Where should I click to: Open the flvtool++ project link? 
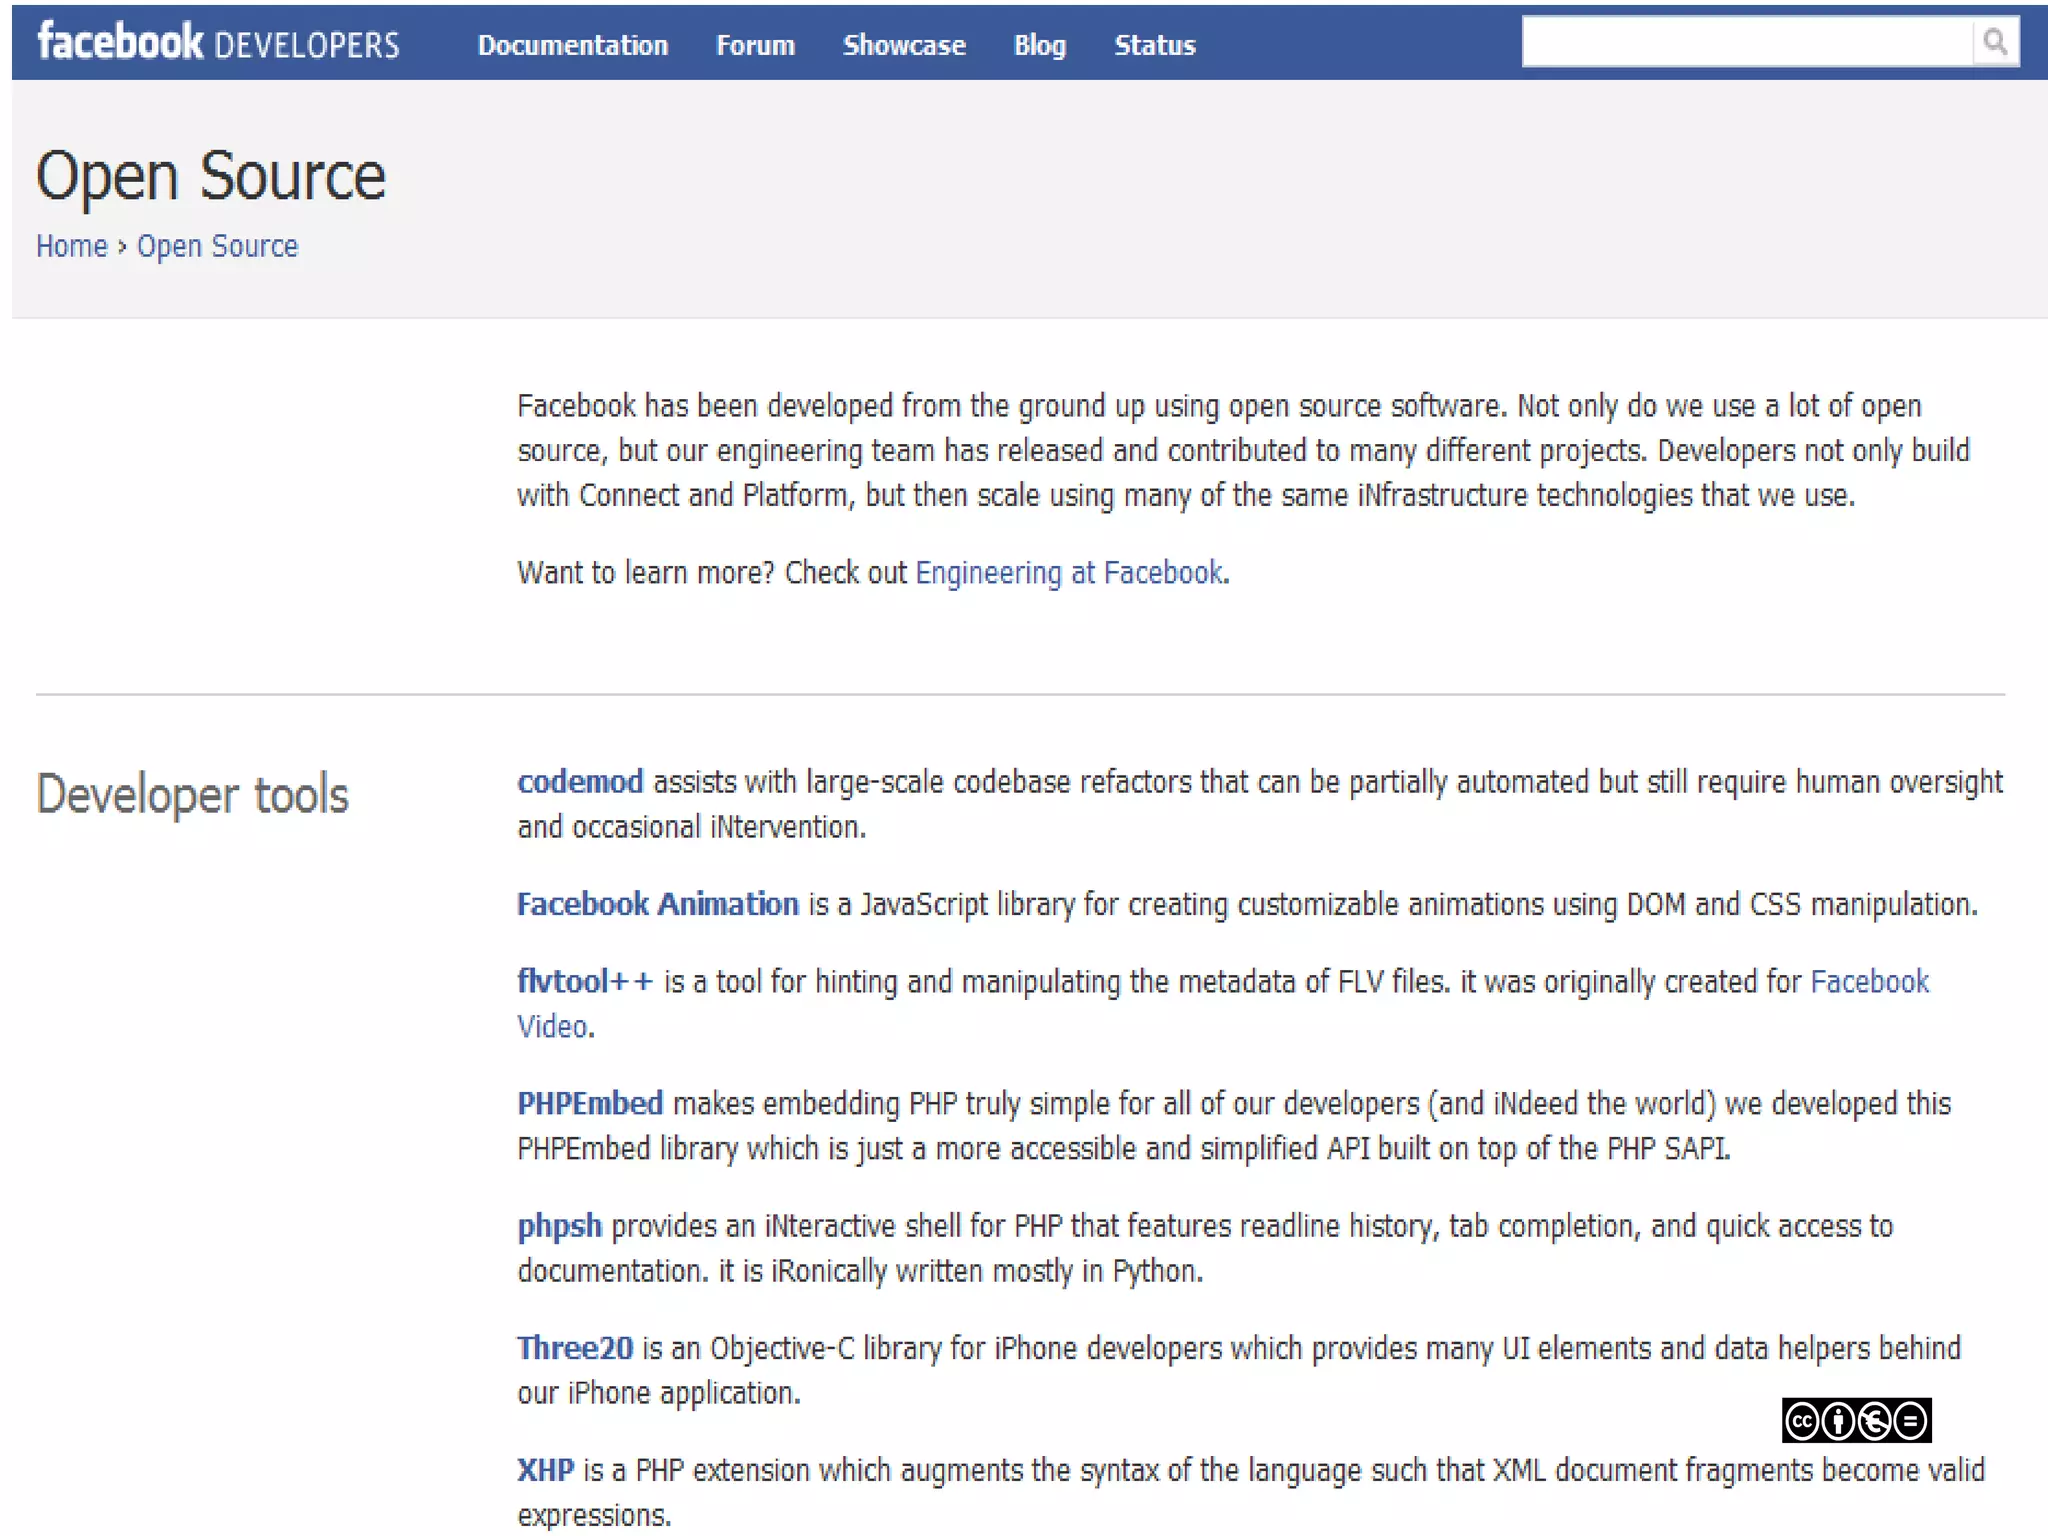(x=584, y=982)
